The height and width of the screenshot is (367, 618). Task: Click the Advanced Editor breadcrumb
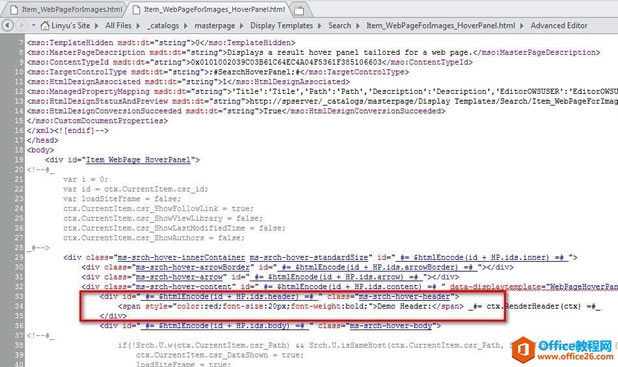(x=558, y=26)
